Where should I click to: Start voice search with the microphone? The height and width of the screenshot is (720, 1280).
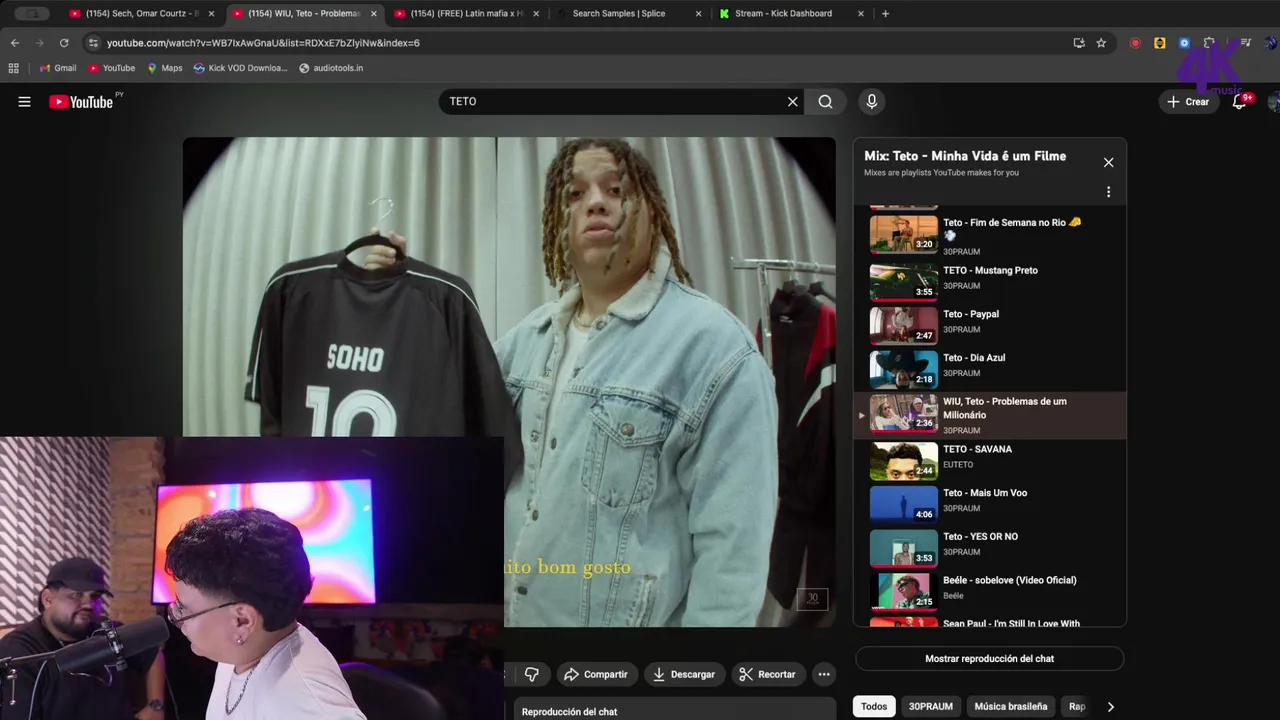(x=871, y=101)
